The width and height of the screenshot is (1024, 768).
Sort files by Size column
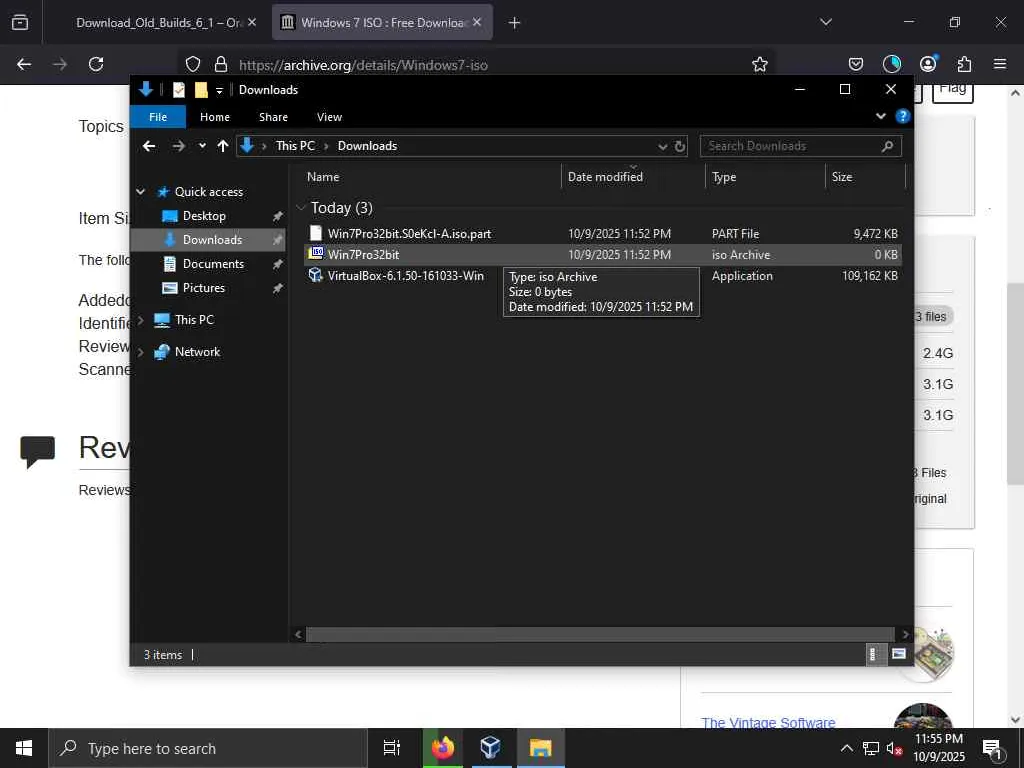(x=865, y=177)
